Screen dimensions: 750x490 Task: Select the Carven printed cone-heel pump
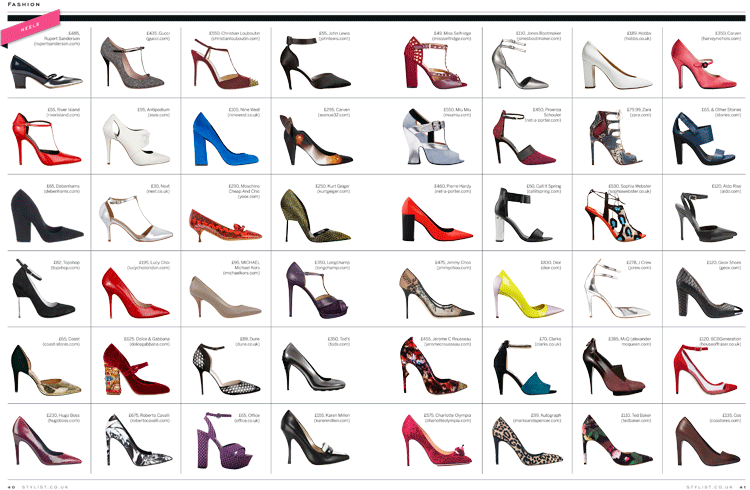pyautogui.click(x=316, y=139)
